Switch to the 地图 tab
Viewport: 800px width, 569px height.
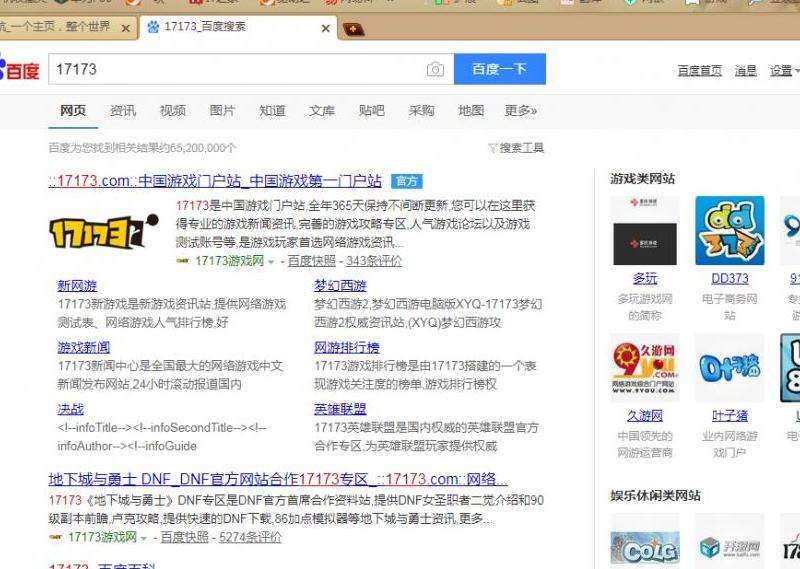click(x=471, y=110)
